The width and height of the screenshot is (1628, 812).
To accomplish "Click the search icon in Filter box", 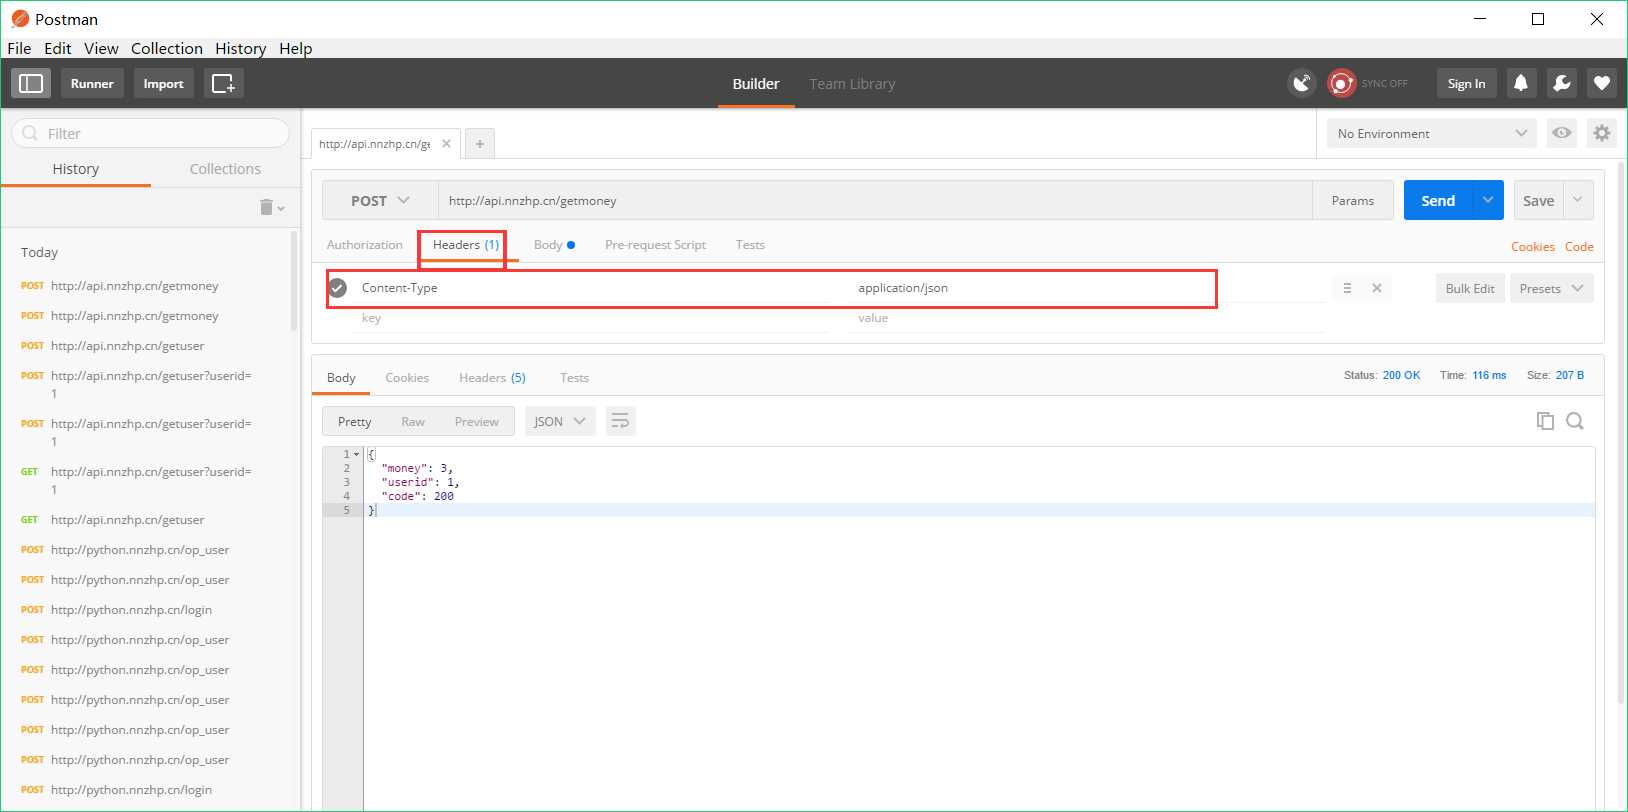I will 30,133.
